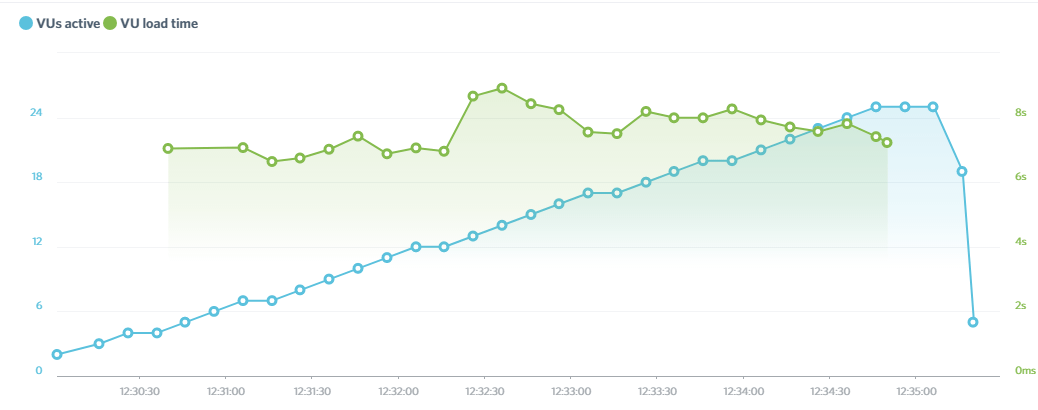Screen dimensions: 1038x410
Task: Toggle the VUs active legend entry
Action: click(x=60, y=24)
